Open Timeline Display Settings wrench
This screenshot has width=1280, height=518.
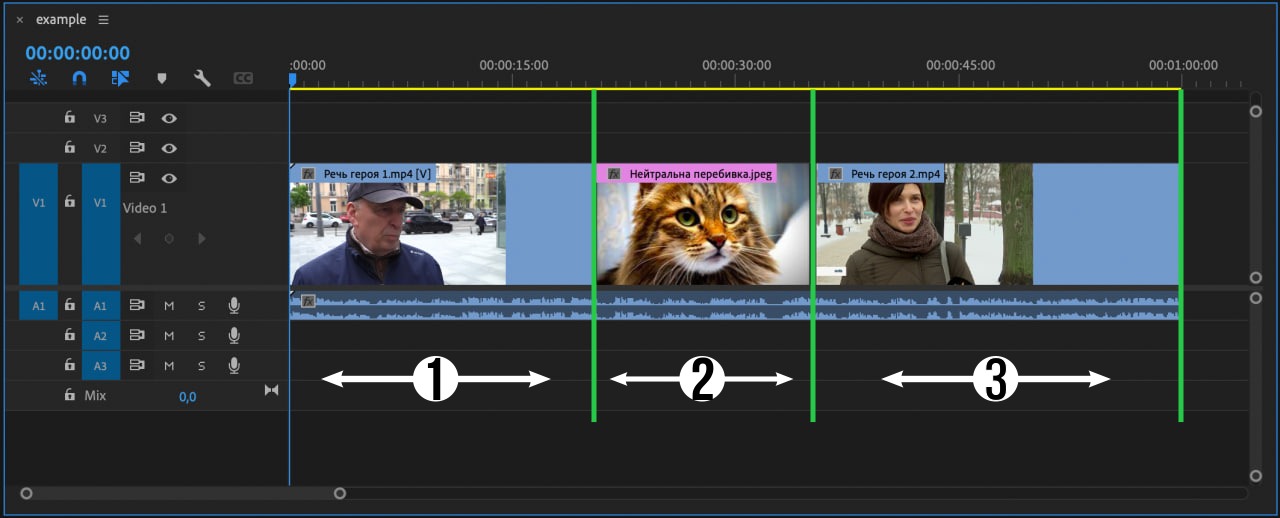(x=202, y=78)
